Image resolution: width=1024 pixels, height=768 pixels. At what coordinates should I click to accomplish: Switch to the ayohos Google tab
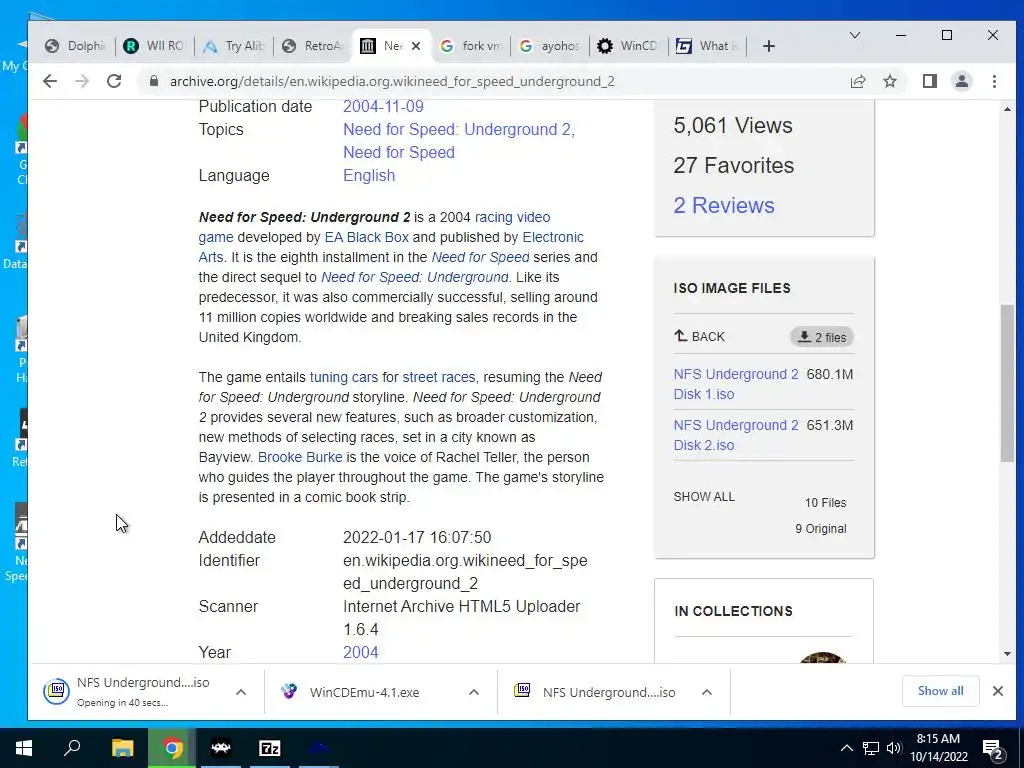point(550,46)
